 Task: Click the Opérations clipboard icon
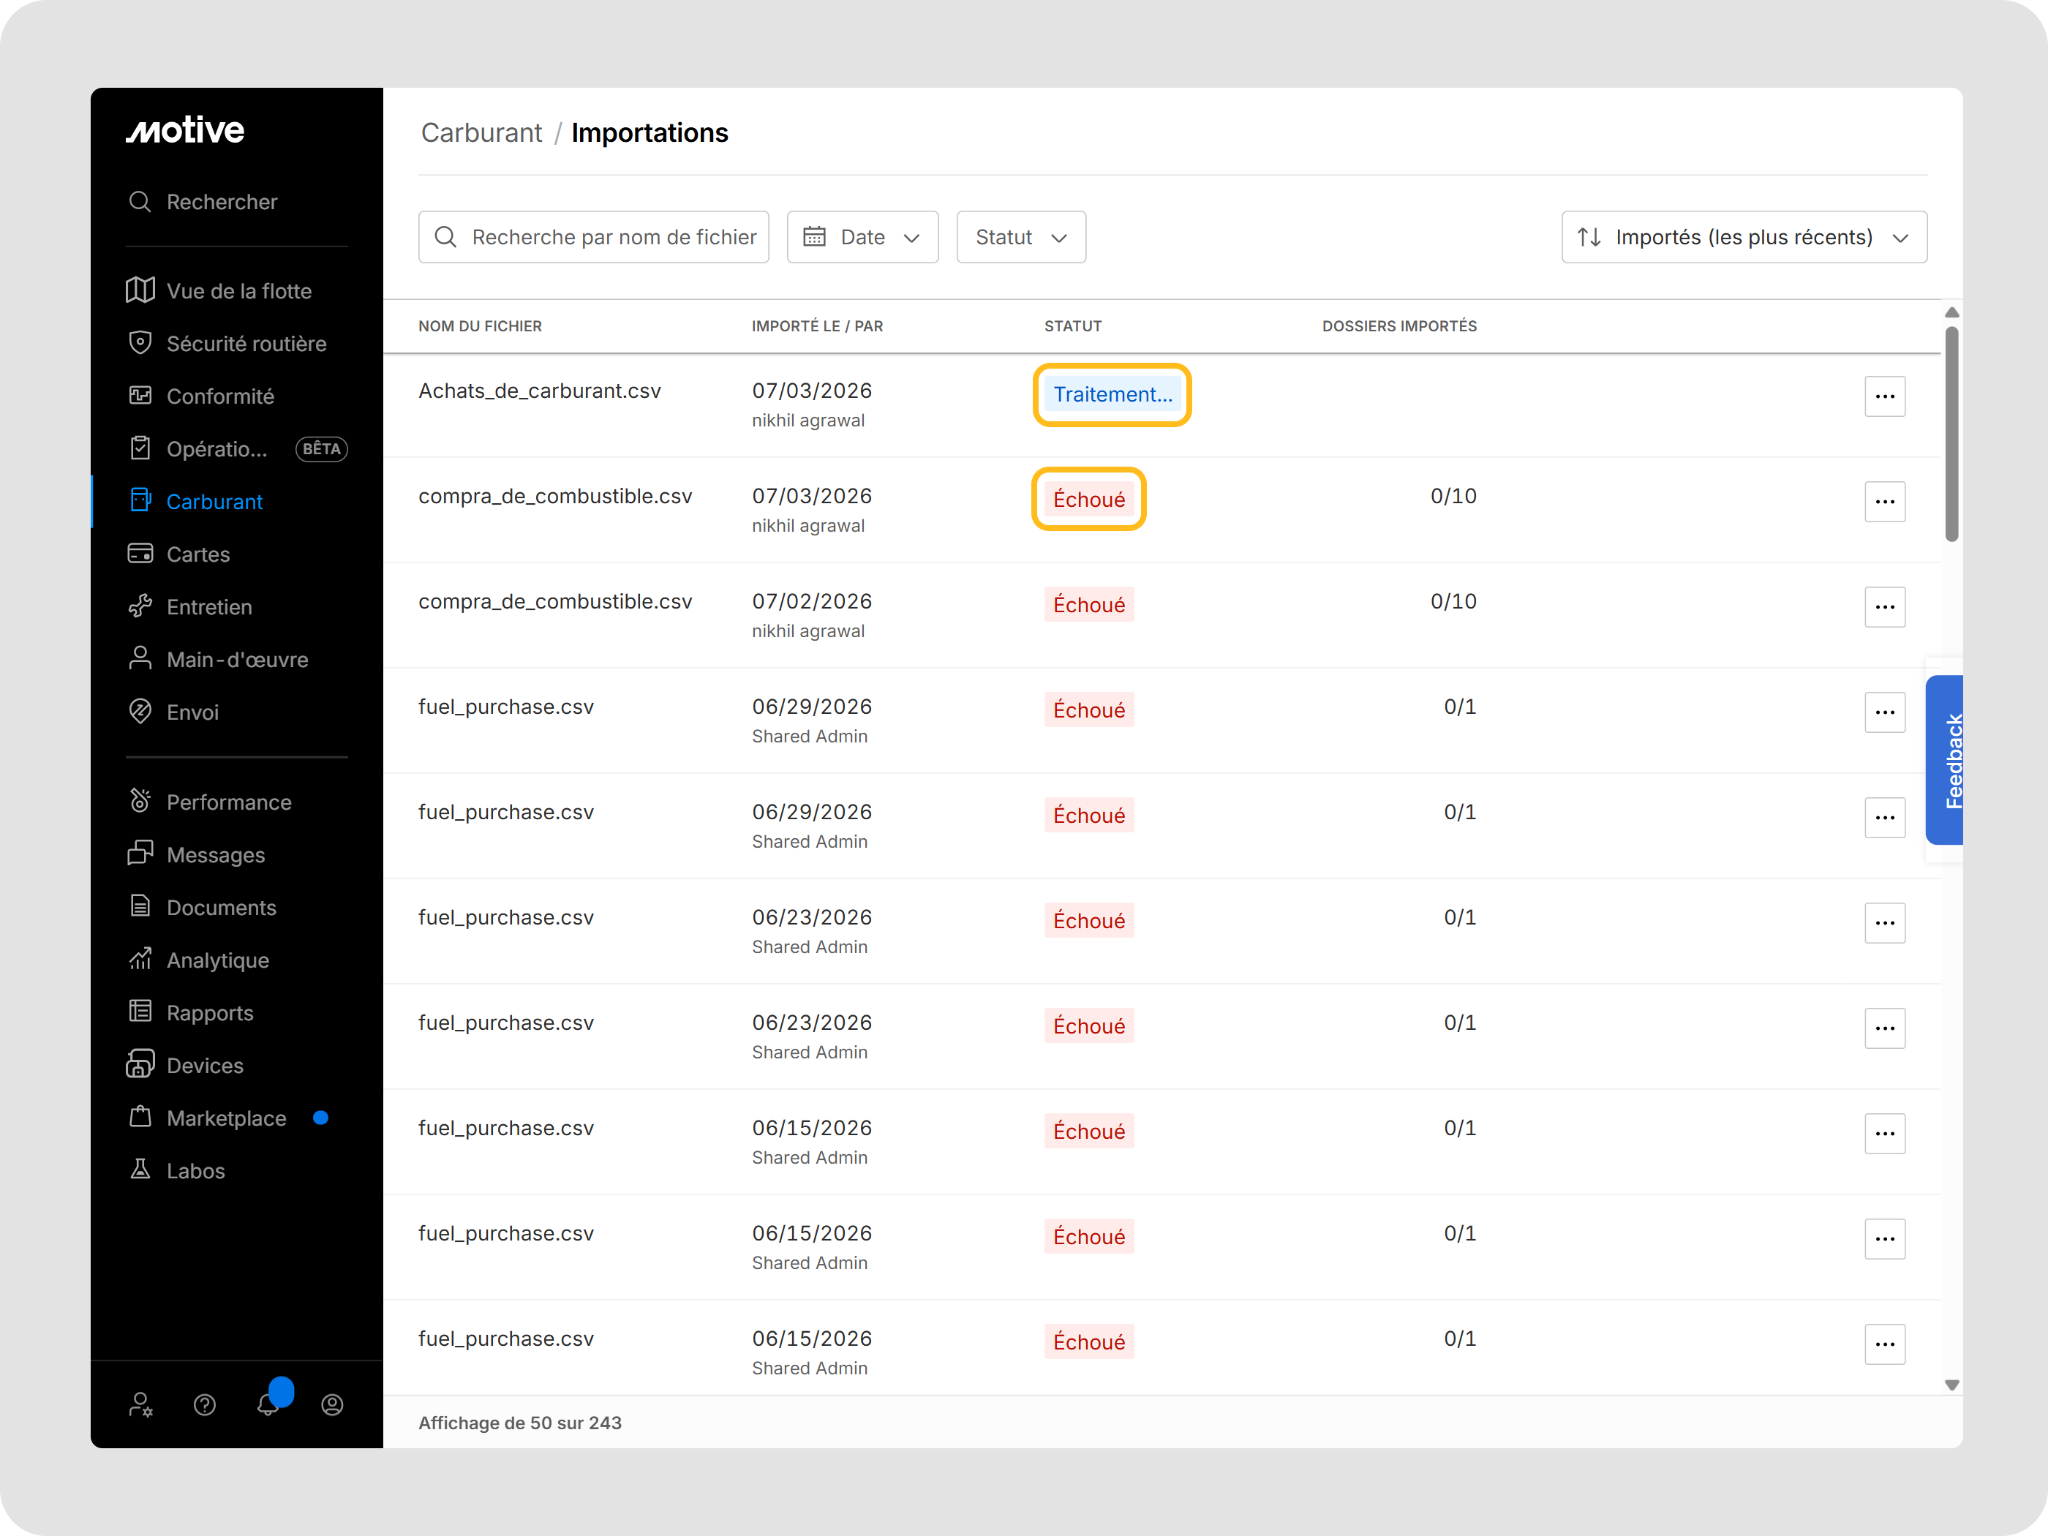click(140, 449)
